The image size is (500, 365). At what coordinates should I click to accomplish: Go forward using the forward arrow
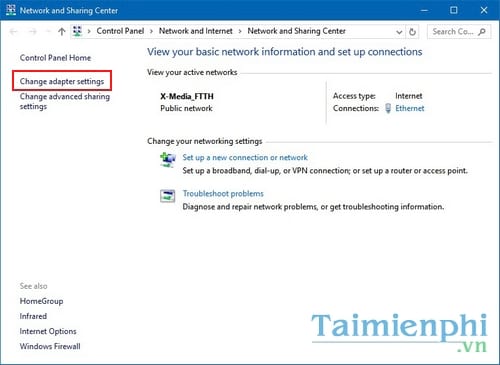[x=32, y=32]
